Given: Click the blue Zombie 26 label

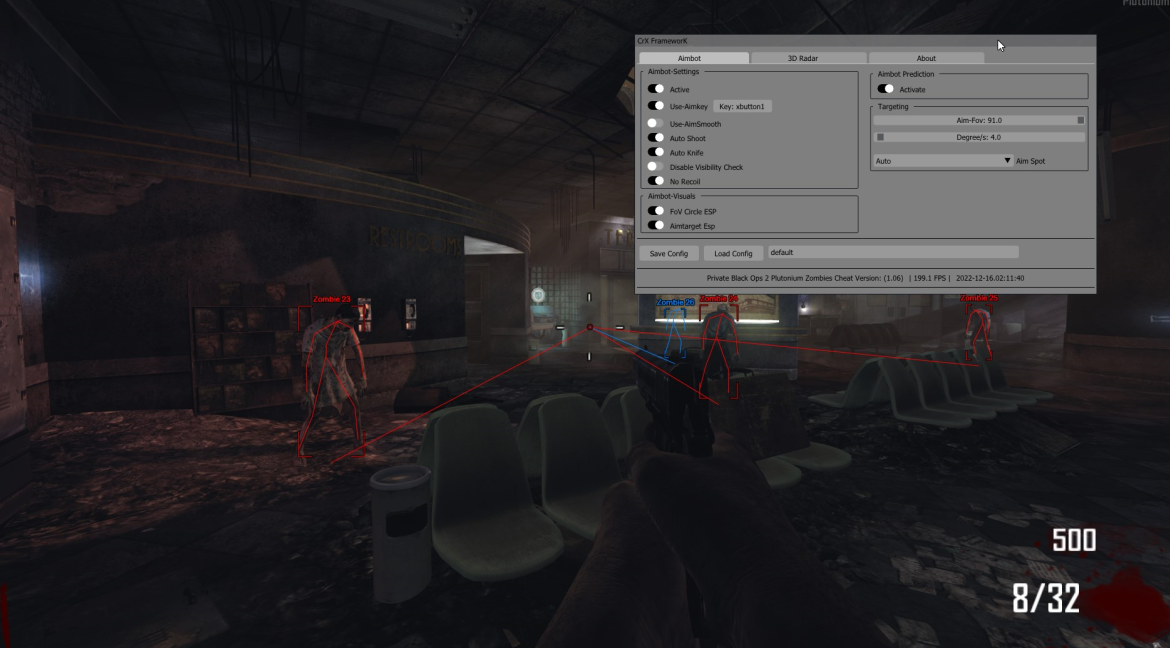Looking at the screenshot, I should point(675,302).
